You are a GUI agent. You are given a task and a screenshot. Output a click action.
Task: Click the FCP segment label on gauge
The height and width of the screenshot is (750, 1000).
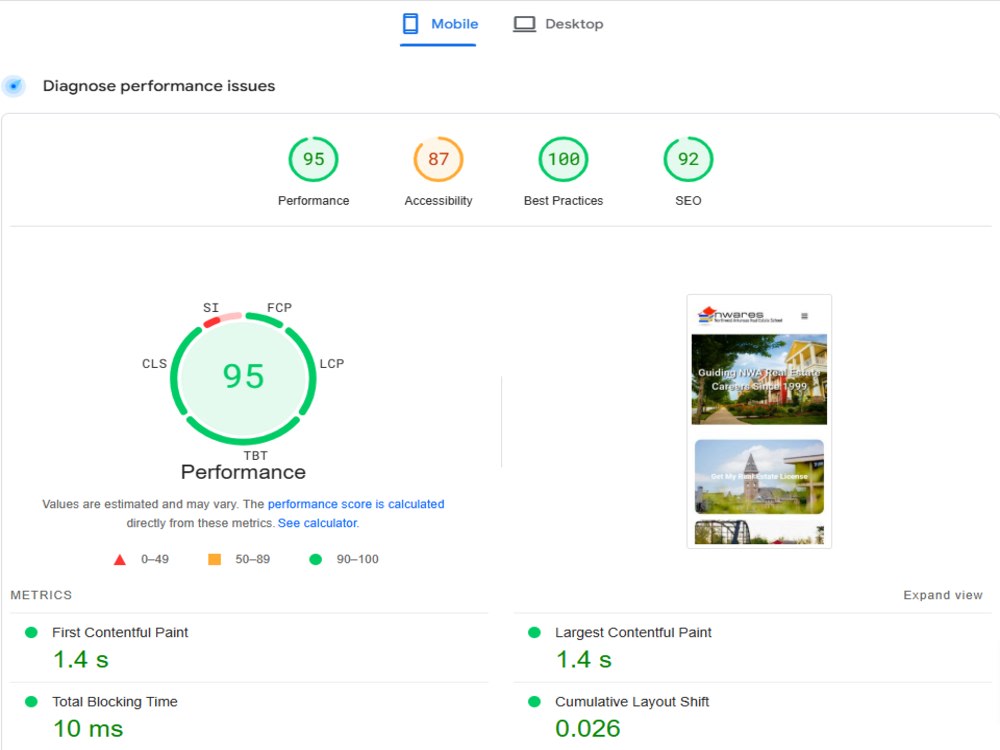279,307
